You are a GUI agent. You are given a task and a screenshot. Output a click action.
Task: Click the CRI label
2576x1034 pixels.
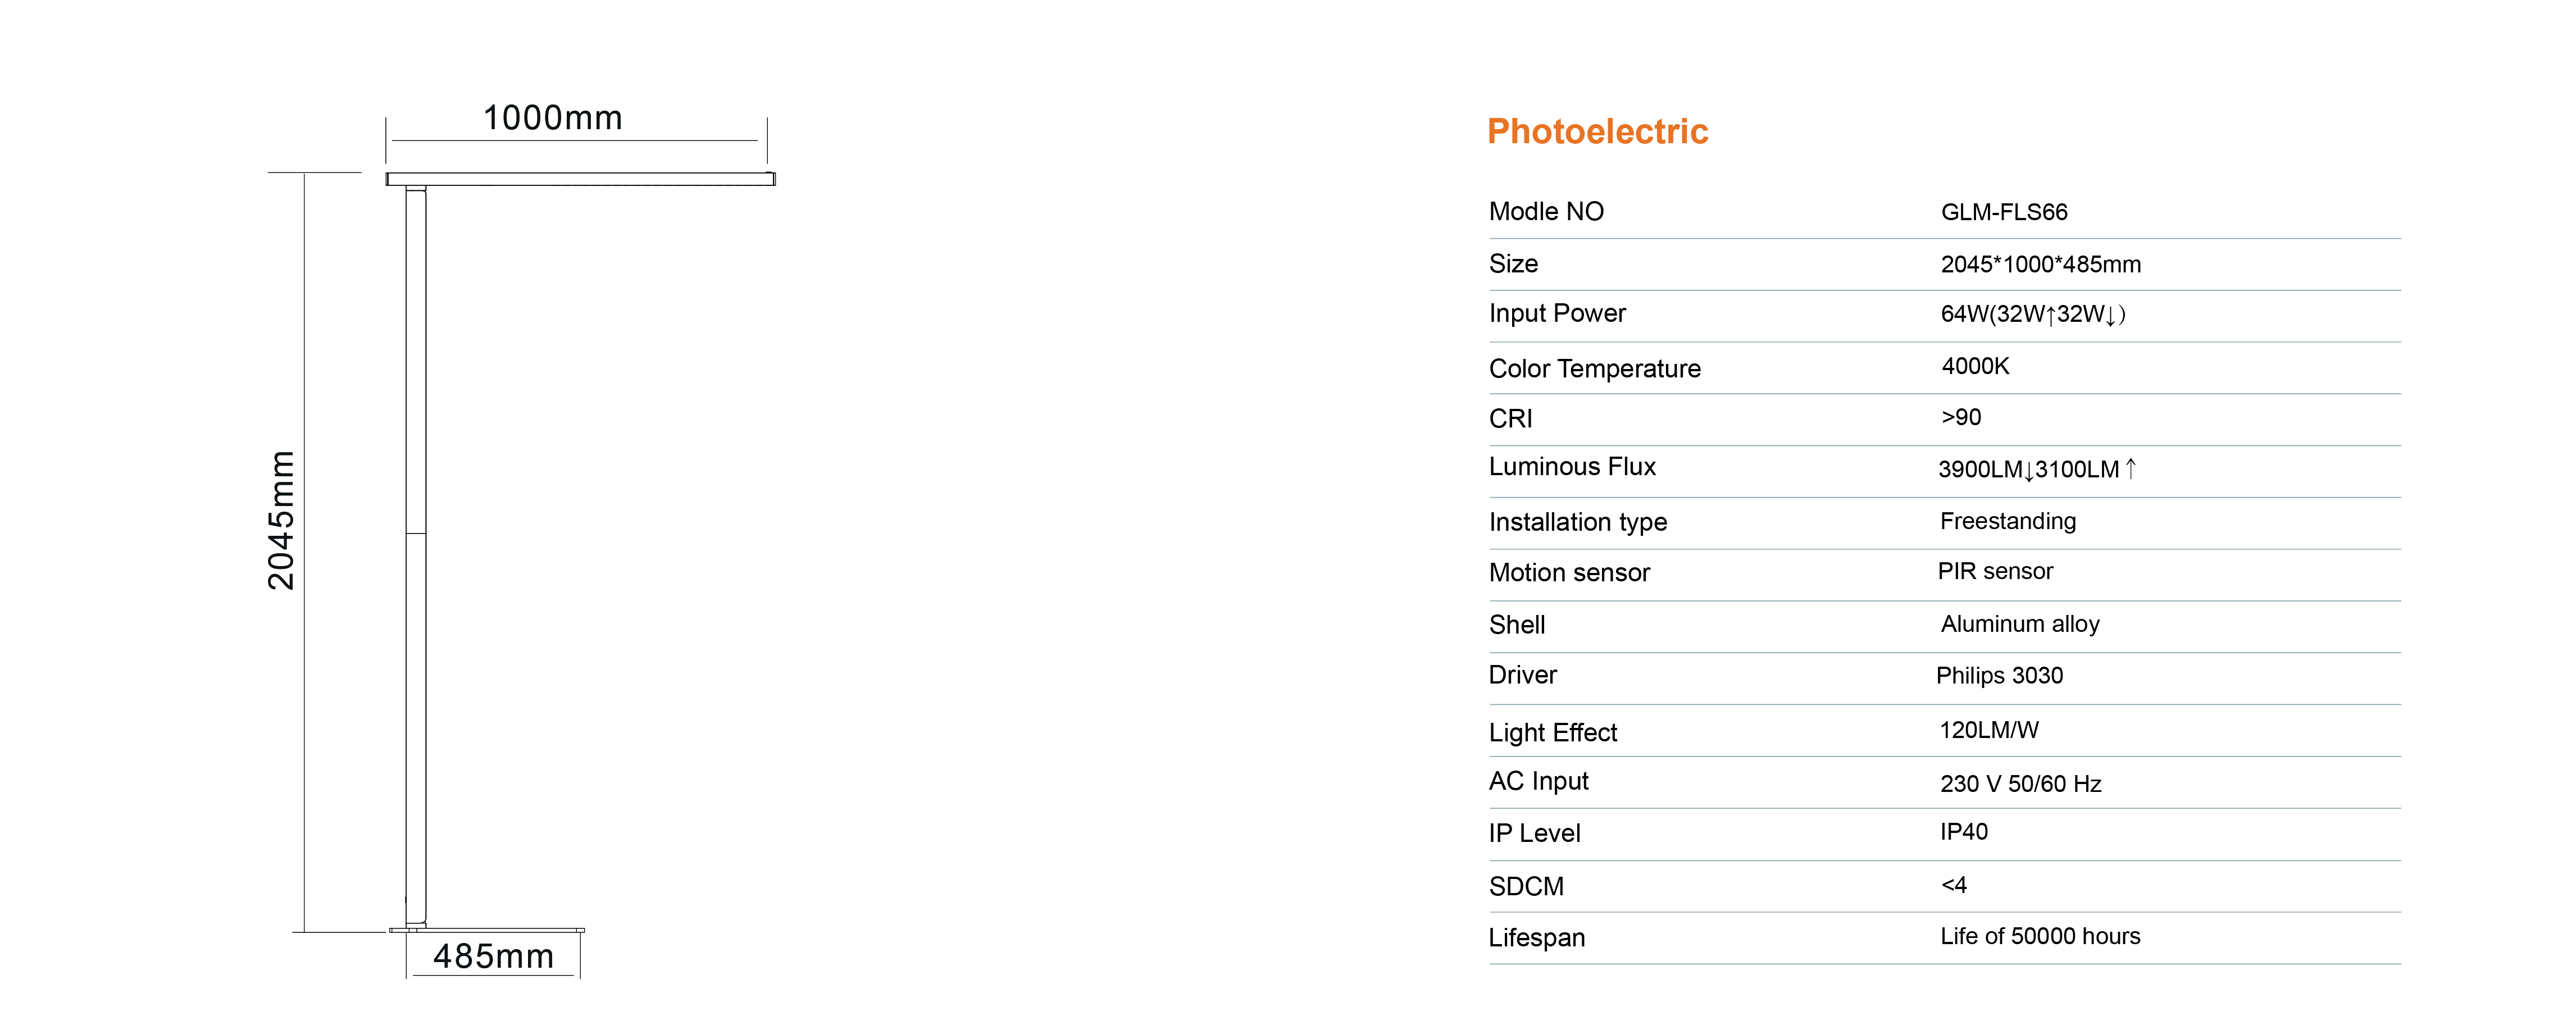(x=1510, y=419)
